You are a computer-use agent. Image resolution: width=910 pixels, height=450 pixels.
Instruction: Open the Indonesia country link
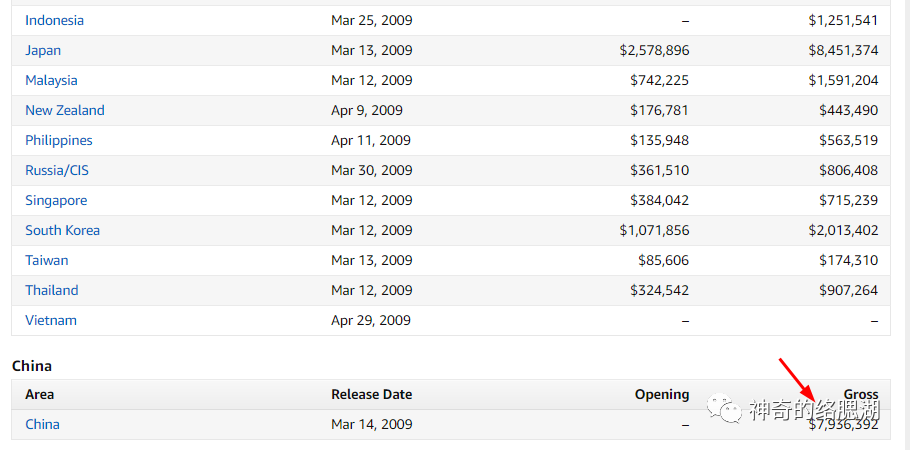pos(55,20)
